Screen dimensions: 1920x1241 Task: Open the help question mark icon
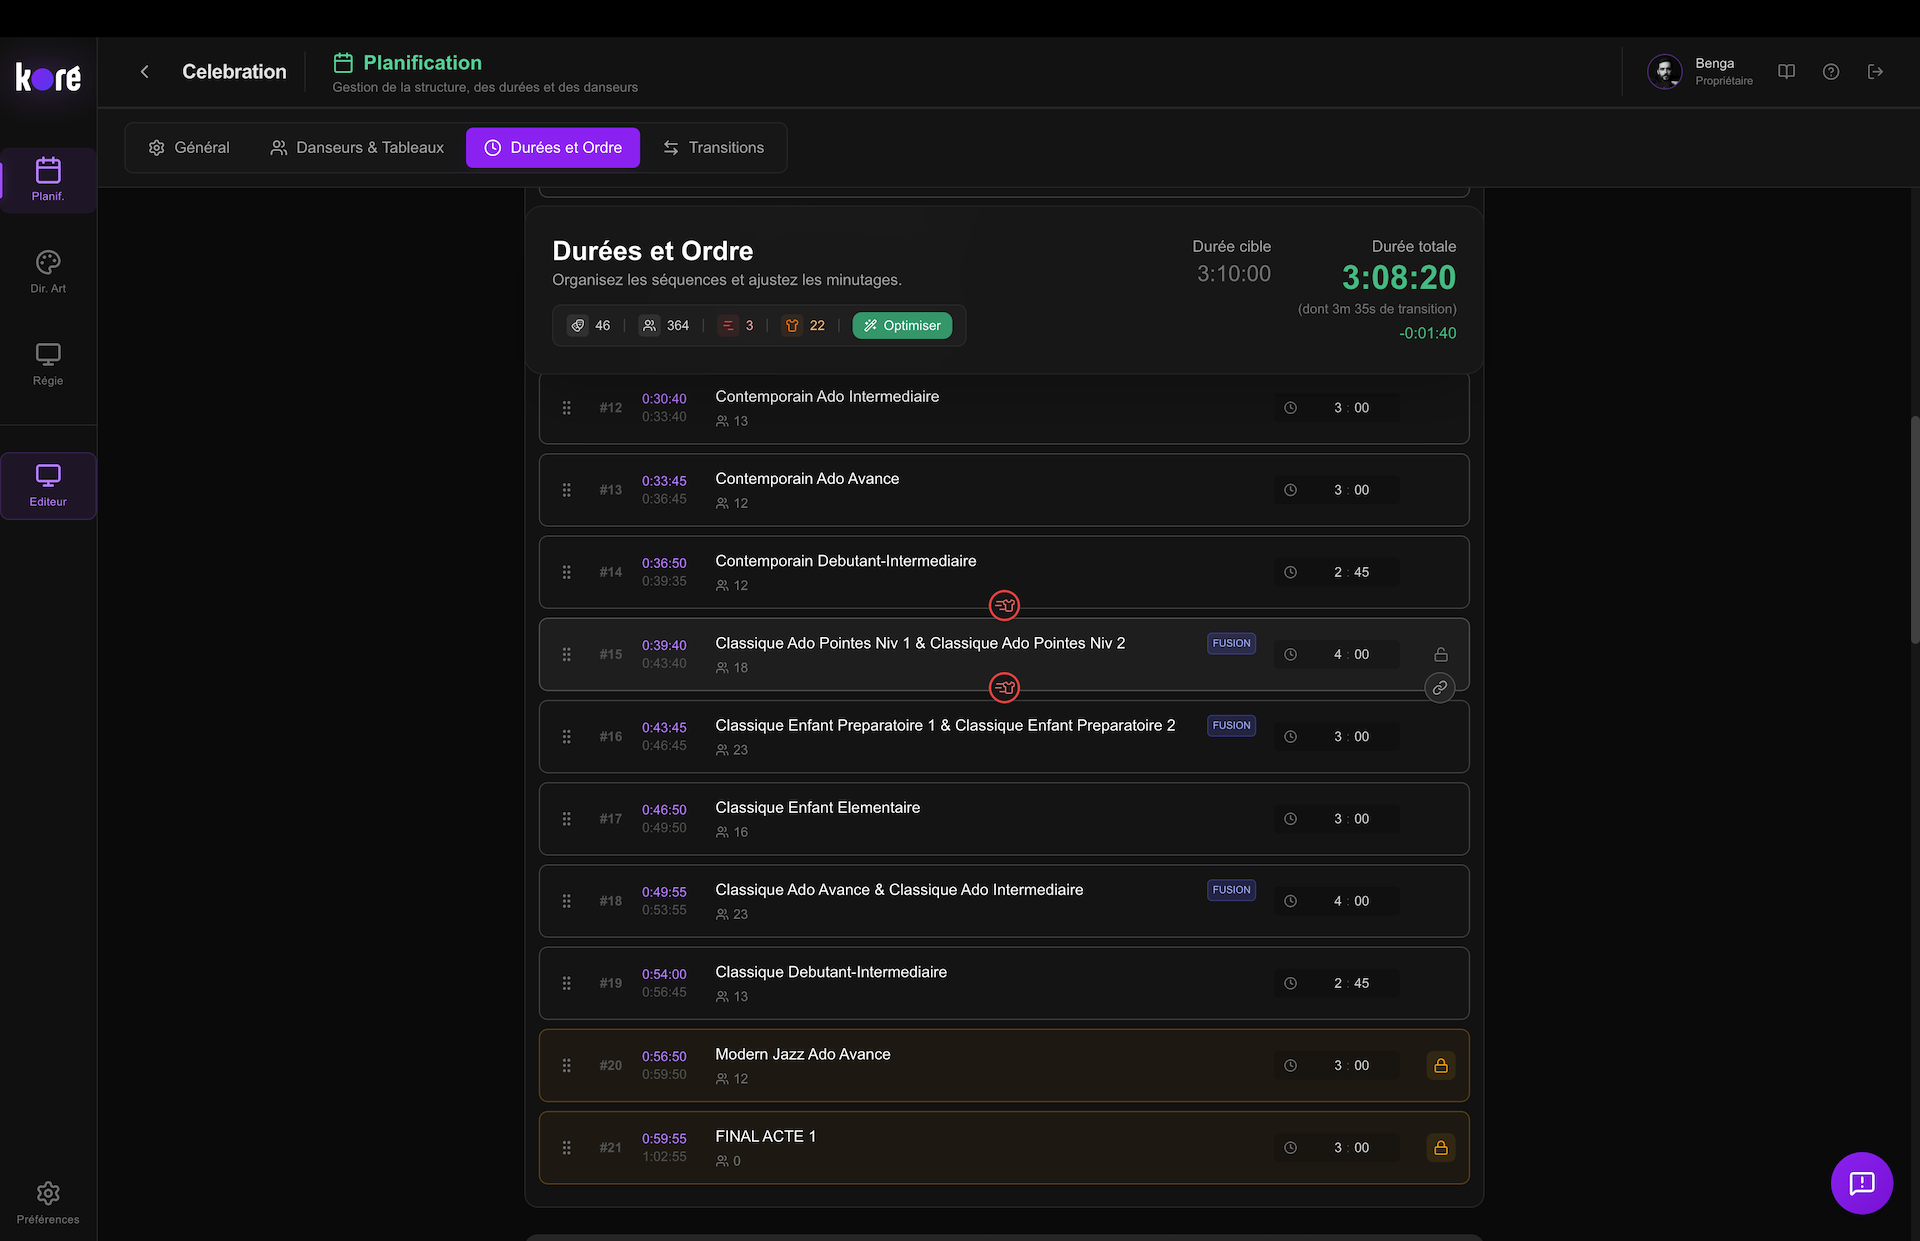click(1830, 71)
